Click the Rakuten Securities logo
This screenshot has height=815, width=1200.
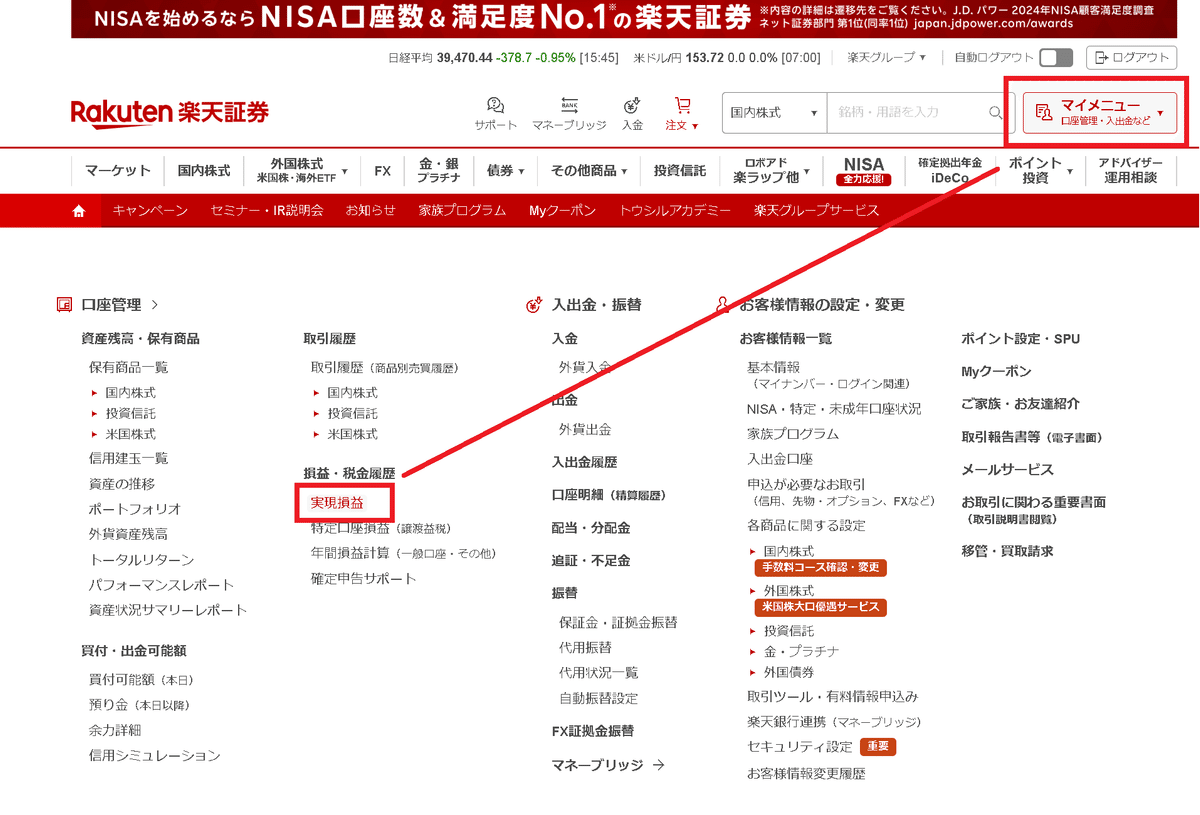[170, 113]
